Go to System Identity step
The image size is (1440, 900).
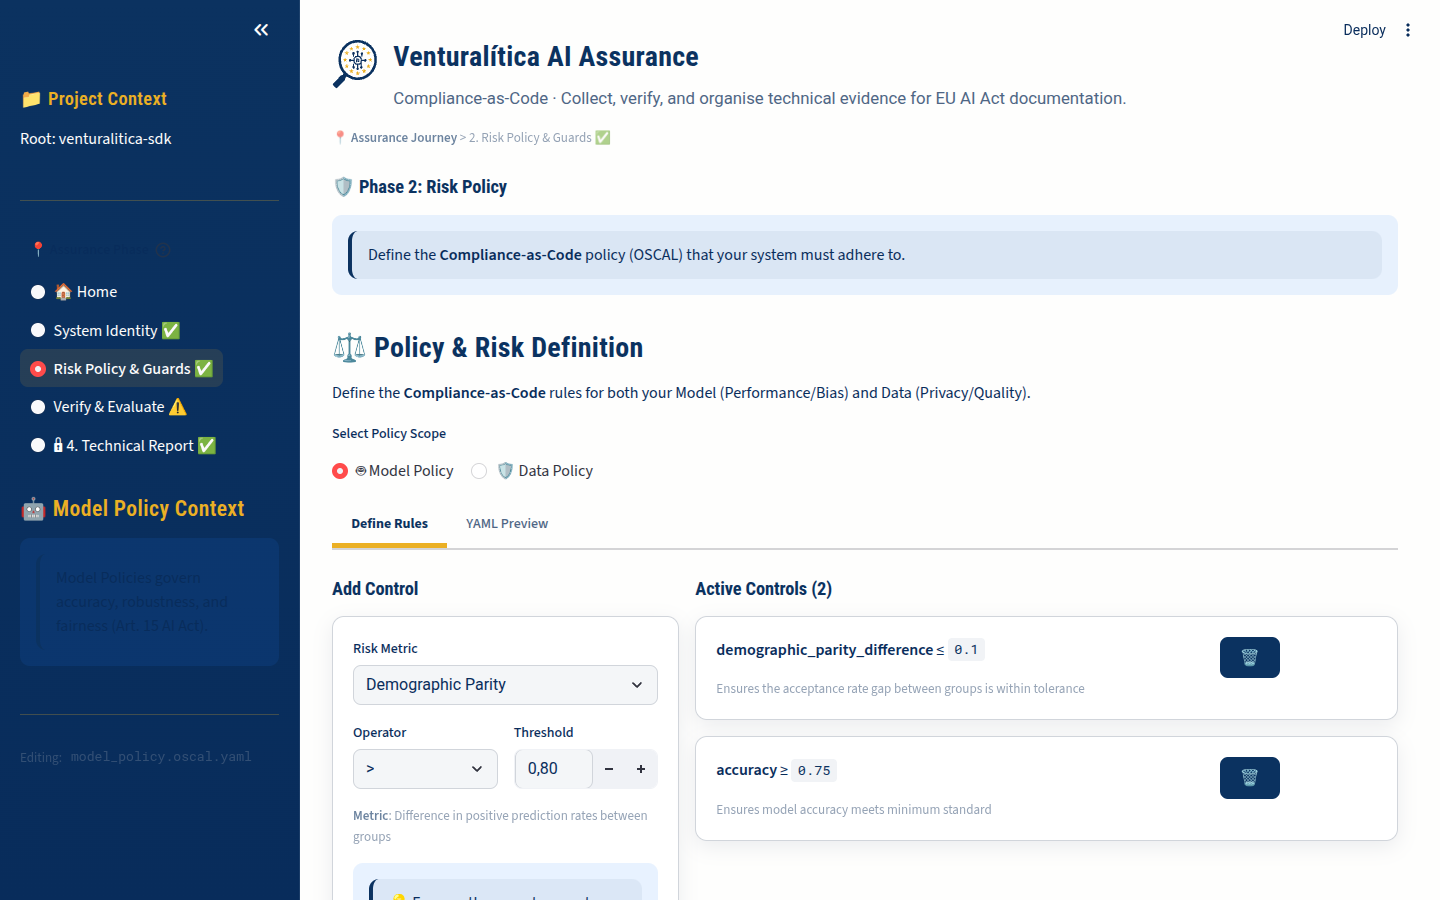[105, 331]
